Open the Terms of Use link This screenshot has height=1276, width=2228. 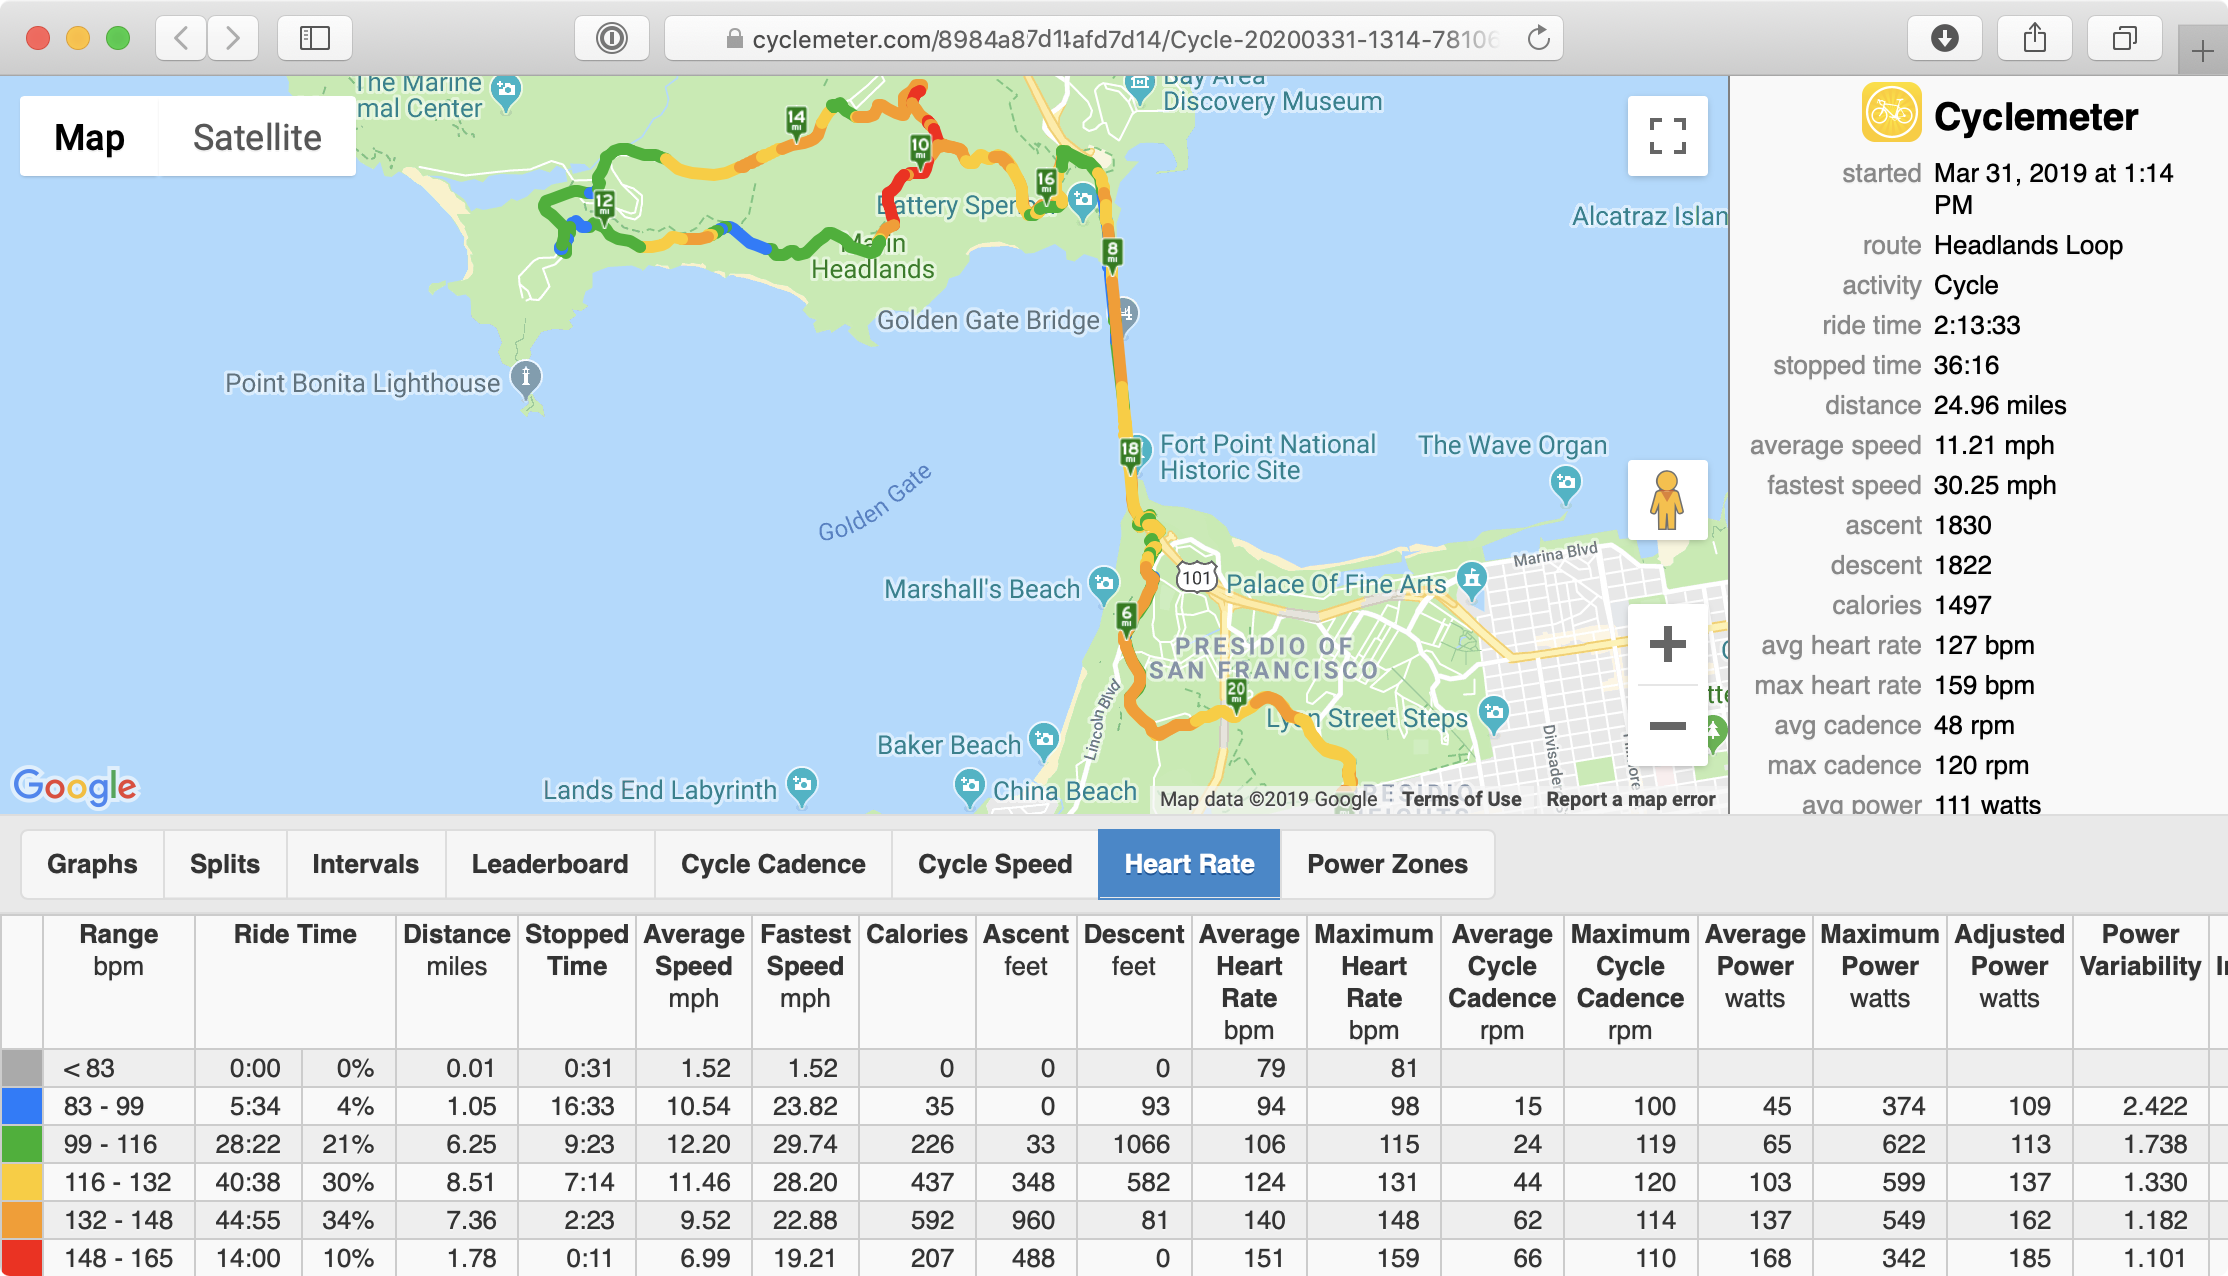1461,799
